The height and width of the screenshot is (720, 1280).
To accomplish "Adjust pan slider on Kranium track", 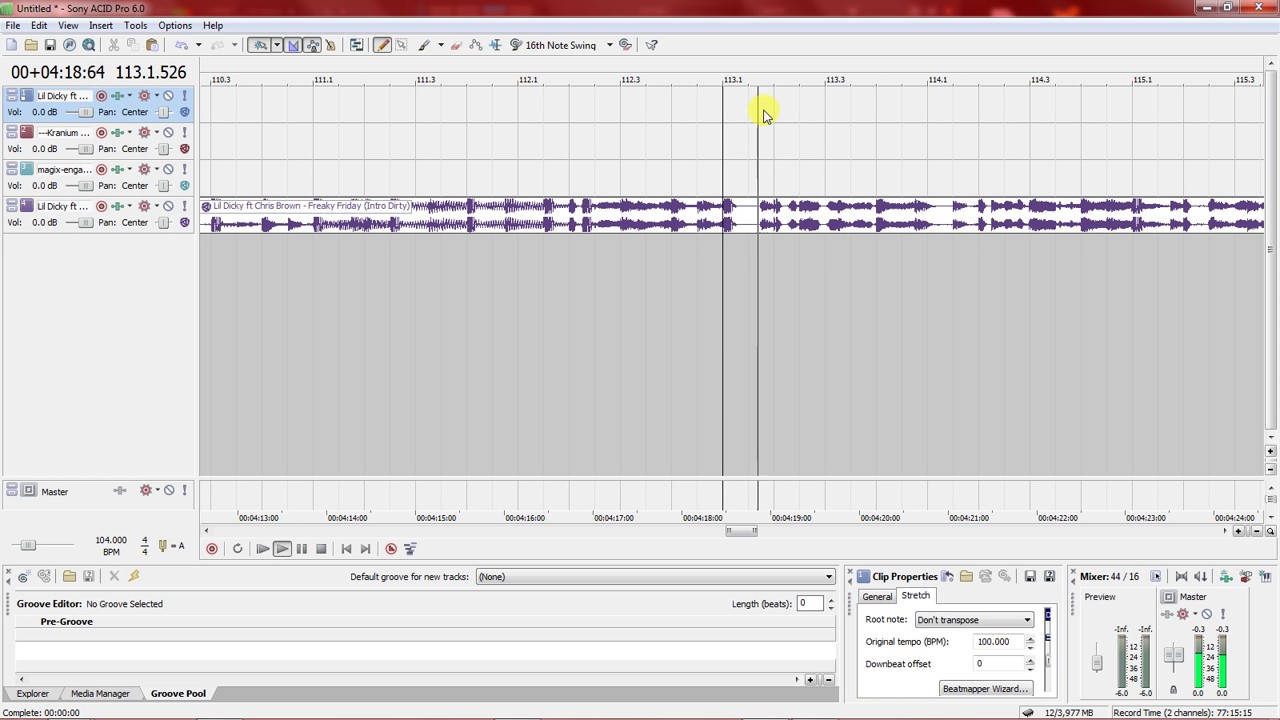I will (x=164, y=149).
